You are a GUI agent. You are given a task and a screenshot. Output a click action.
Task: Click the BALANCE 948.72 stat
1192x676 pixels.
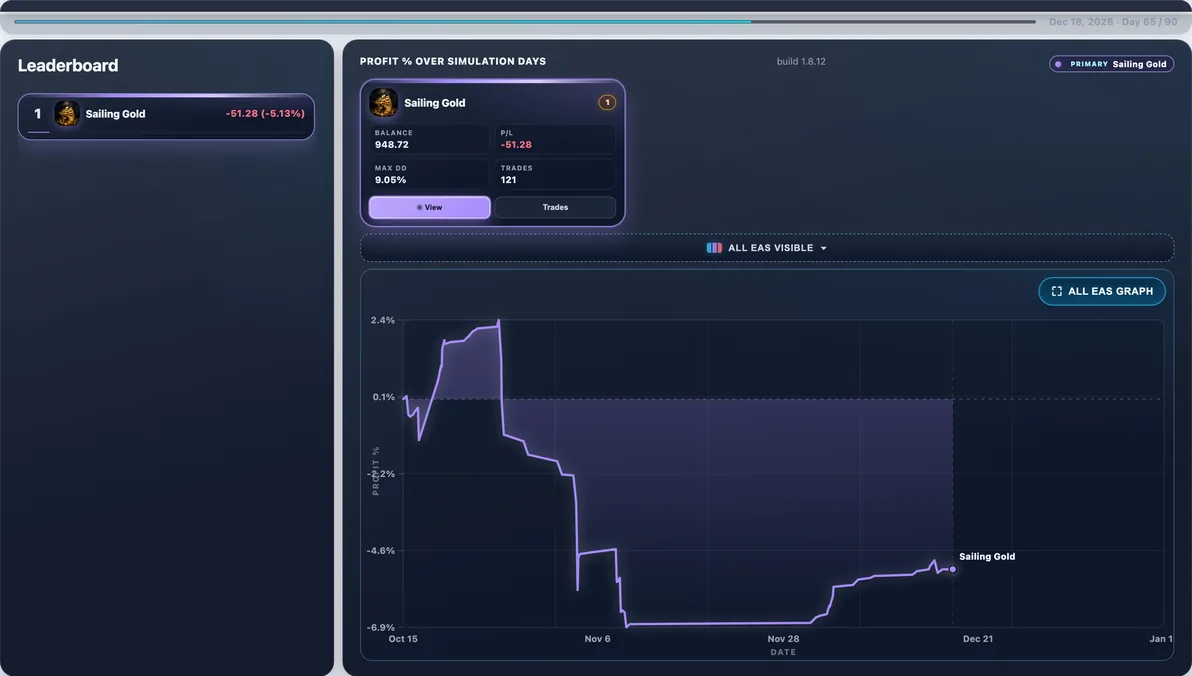(x=429, y=139)
